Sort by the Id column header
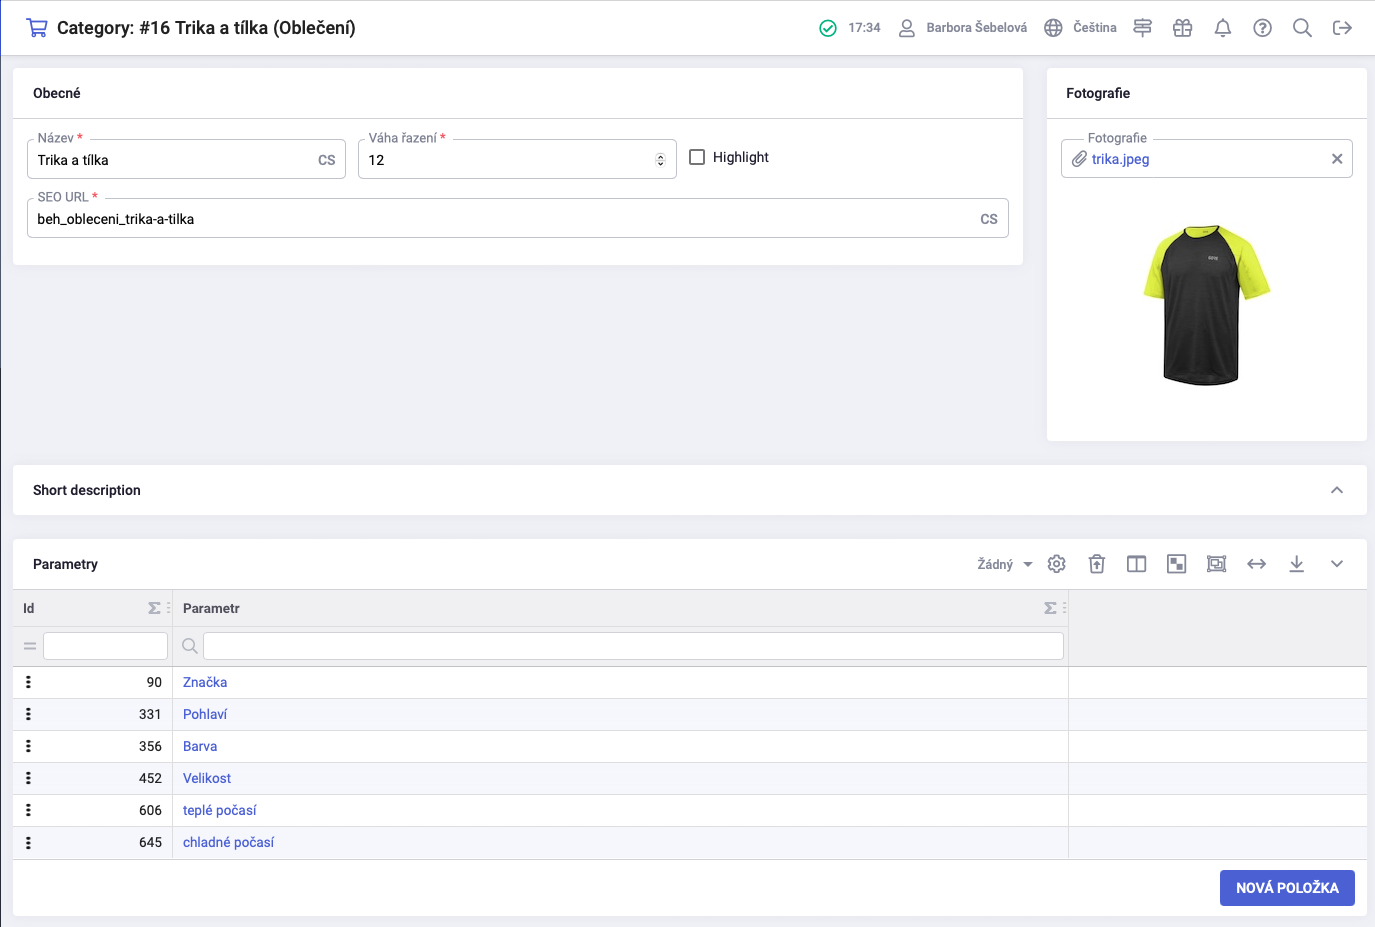The image size is (1375, 927). tap(29, 608)
